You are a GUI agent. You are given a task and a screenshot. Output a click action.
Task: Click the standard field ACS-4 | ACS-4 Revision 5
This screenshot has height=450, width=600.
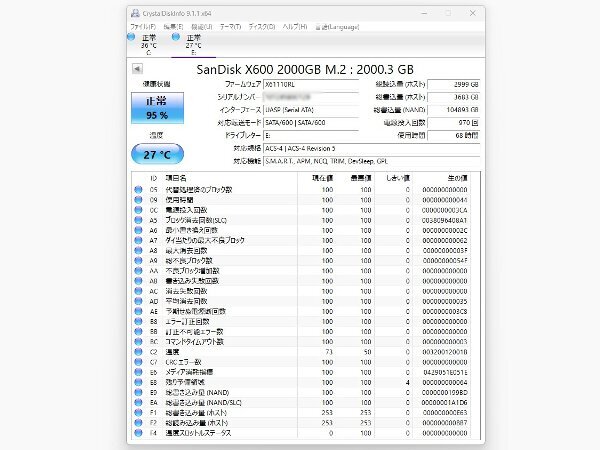click(372, 148)
